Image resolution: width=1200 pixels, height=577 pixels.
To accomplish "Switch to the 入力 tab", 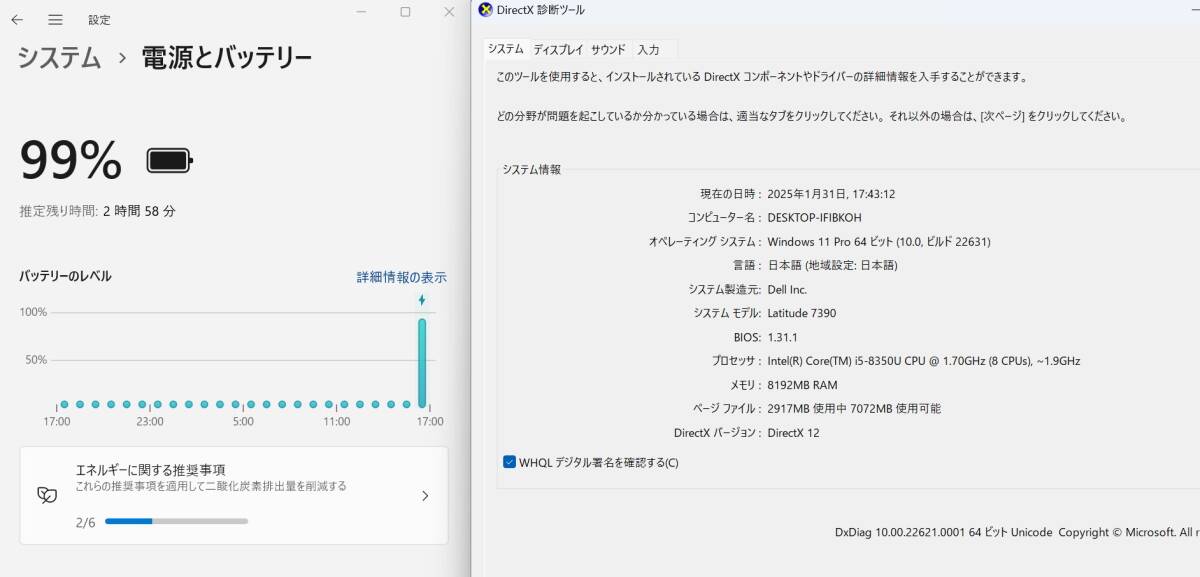I will pyautogui.click(x=648, y=49).
